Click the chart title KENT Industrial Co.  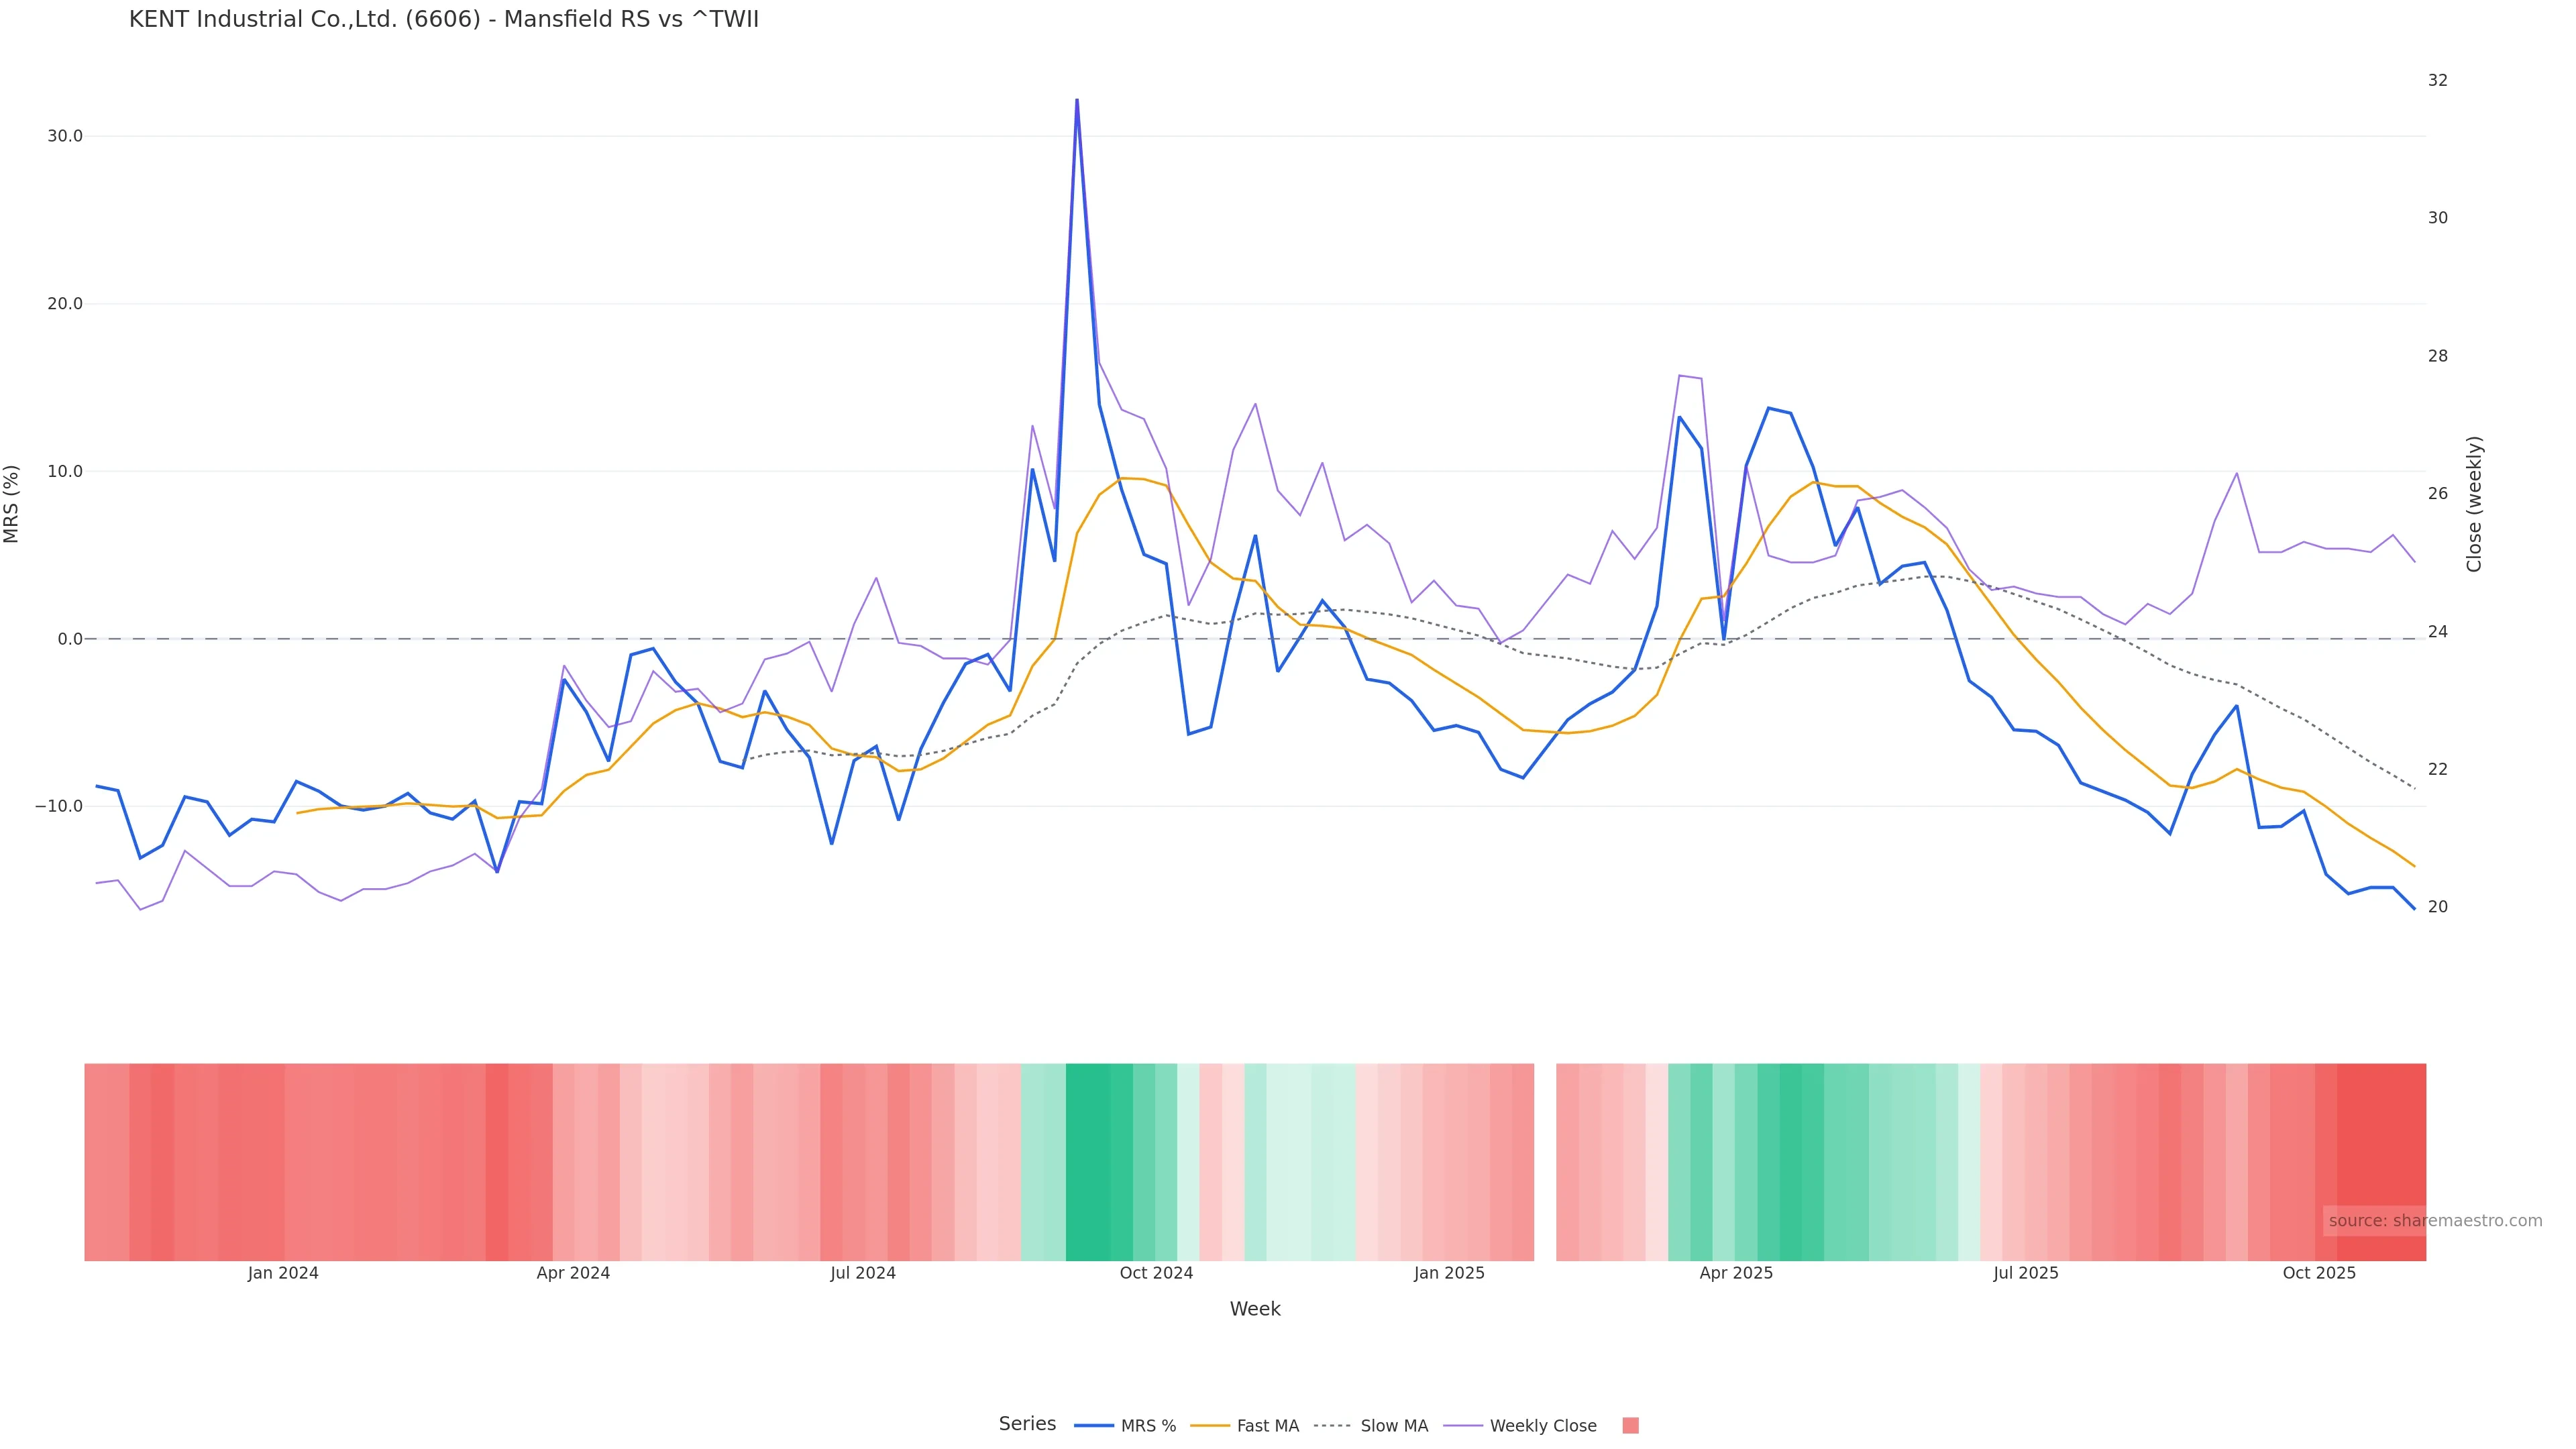pyautogui.click(x=443, y=19)
